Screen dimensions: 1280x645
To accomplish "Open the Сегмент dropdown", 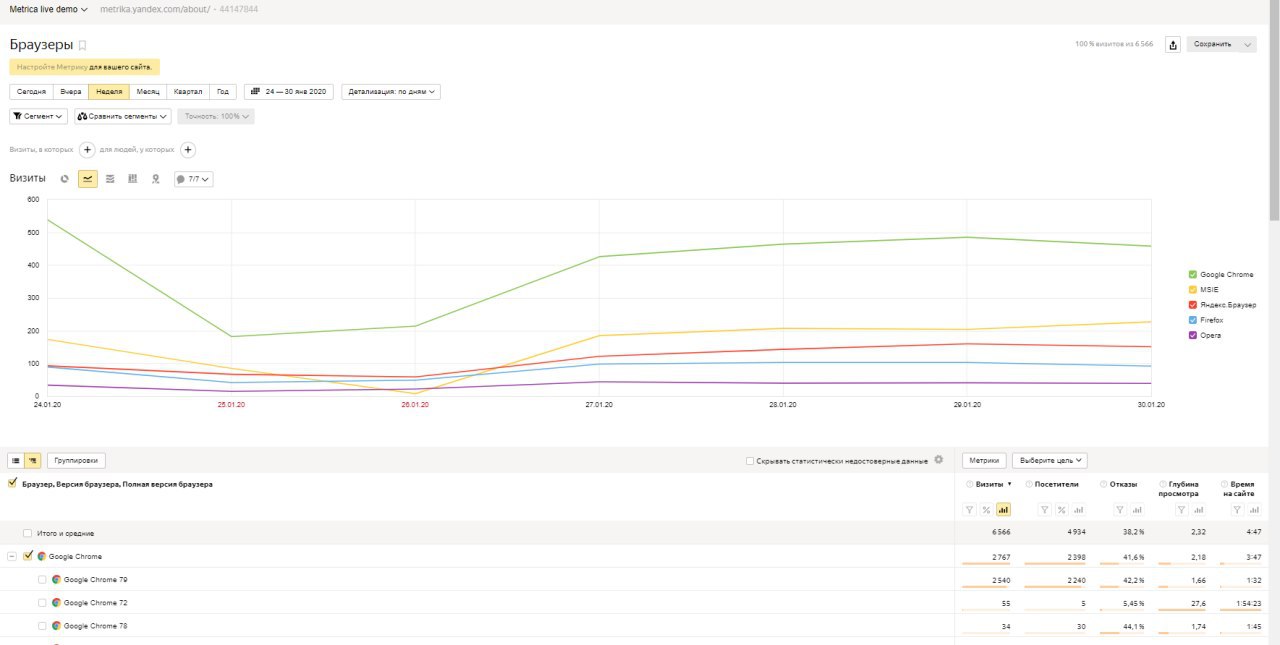I will pos(38,116).
